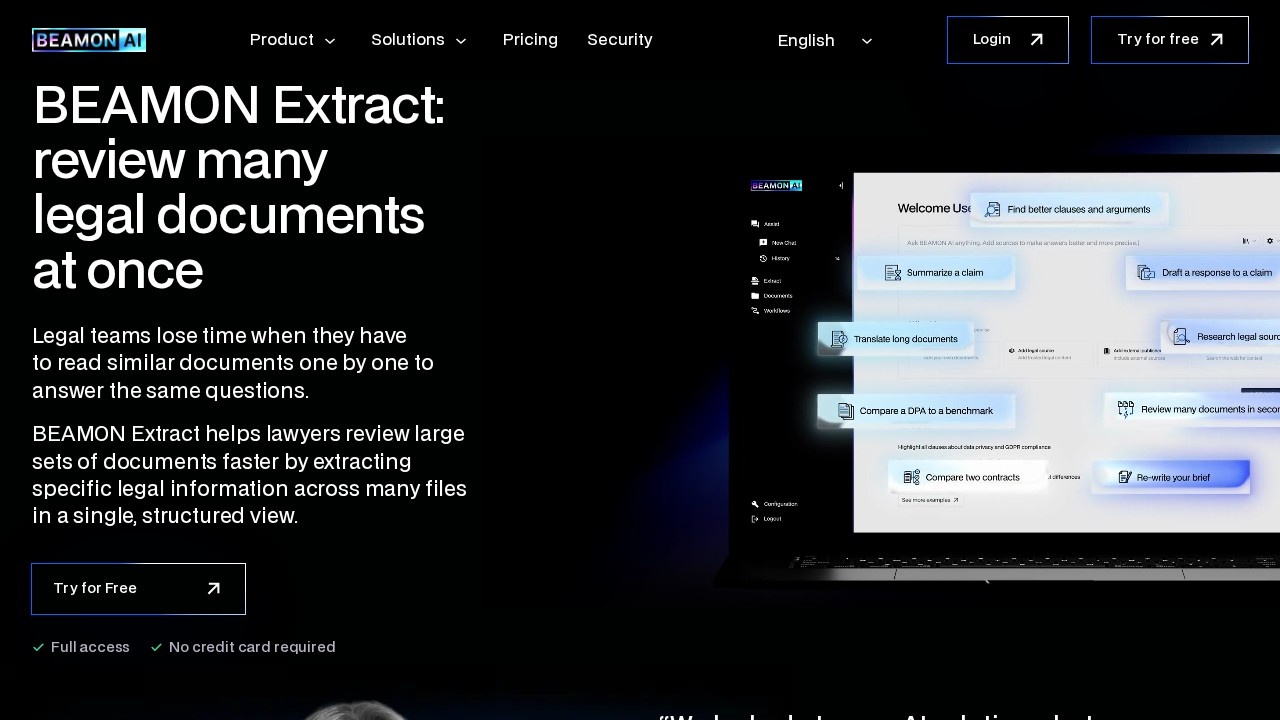Expand the Solutions dropdown menu
1280x720 pixels.
419,40
